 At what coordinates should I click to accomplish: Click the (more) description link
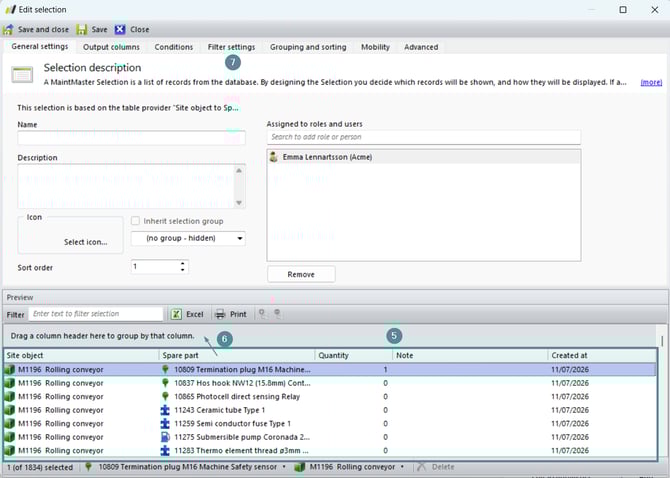point(651,82)
